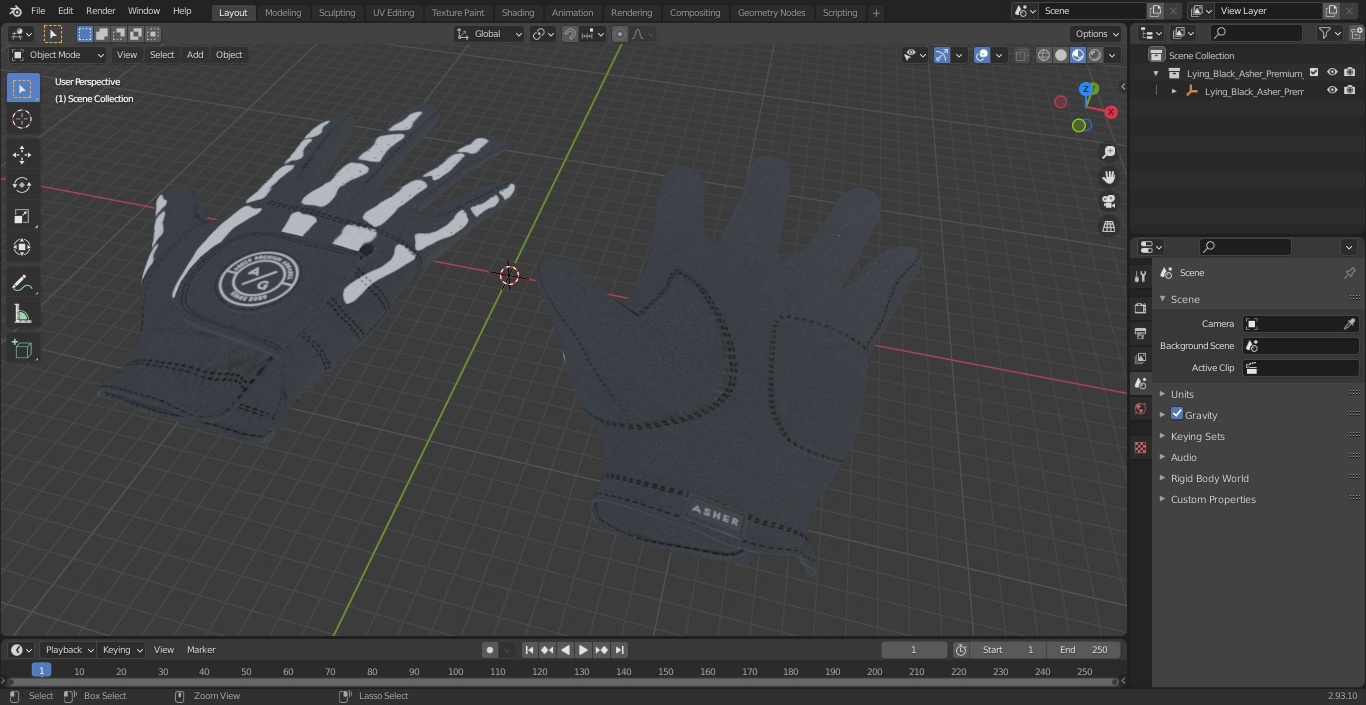Toggle collection exclude checkbox in outliner
Viewport: 1366px width, 705px height.
point(1314,73)
